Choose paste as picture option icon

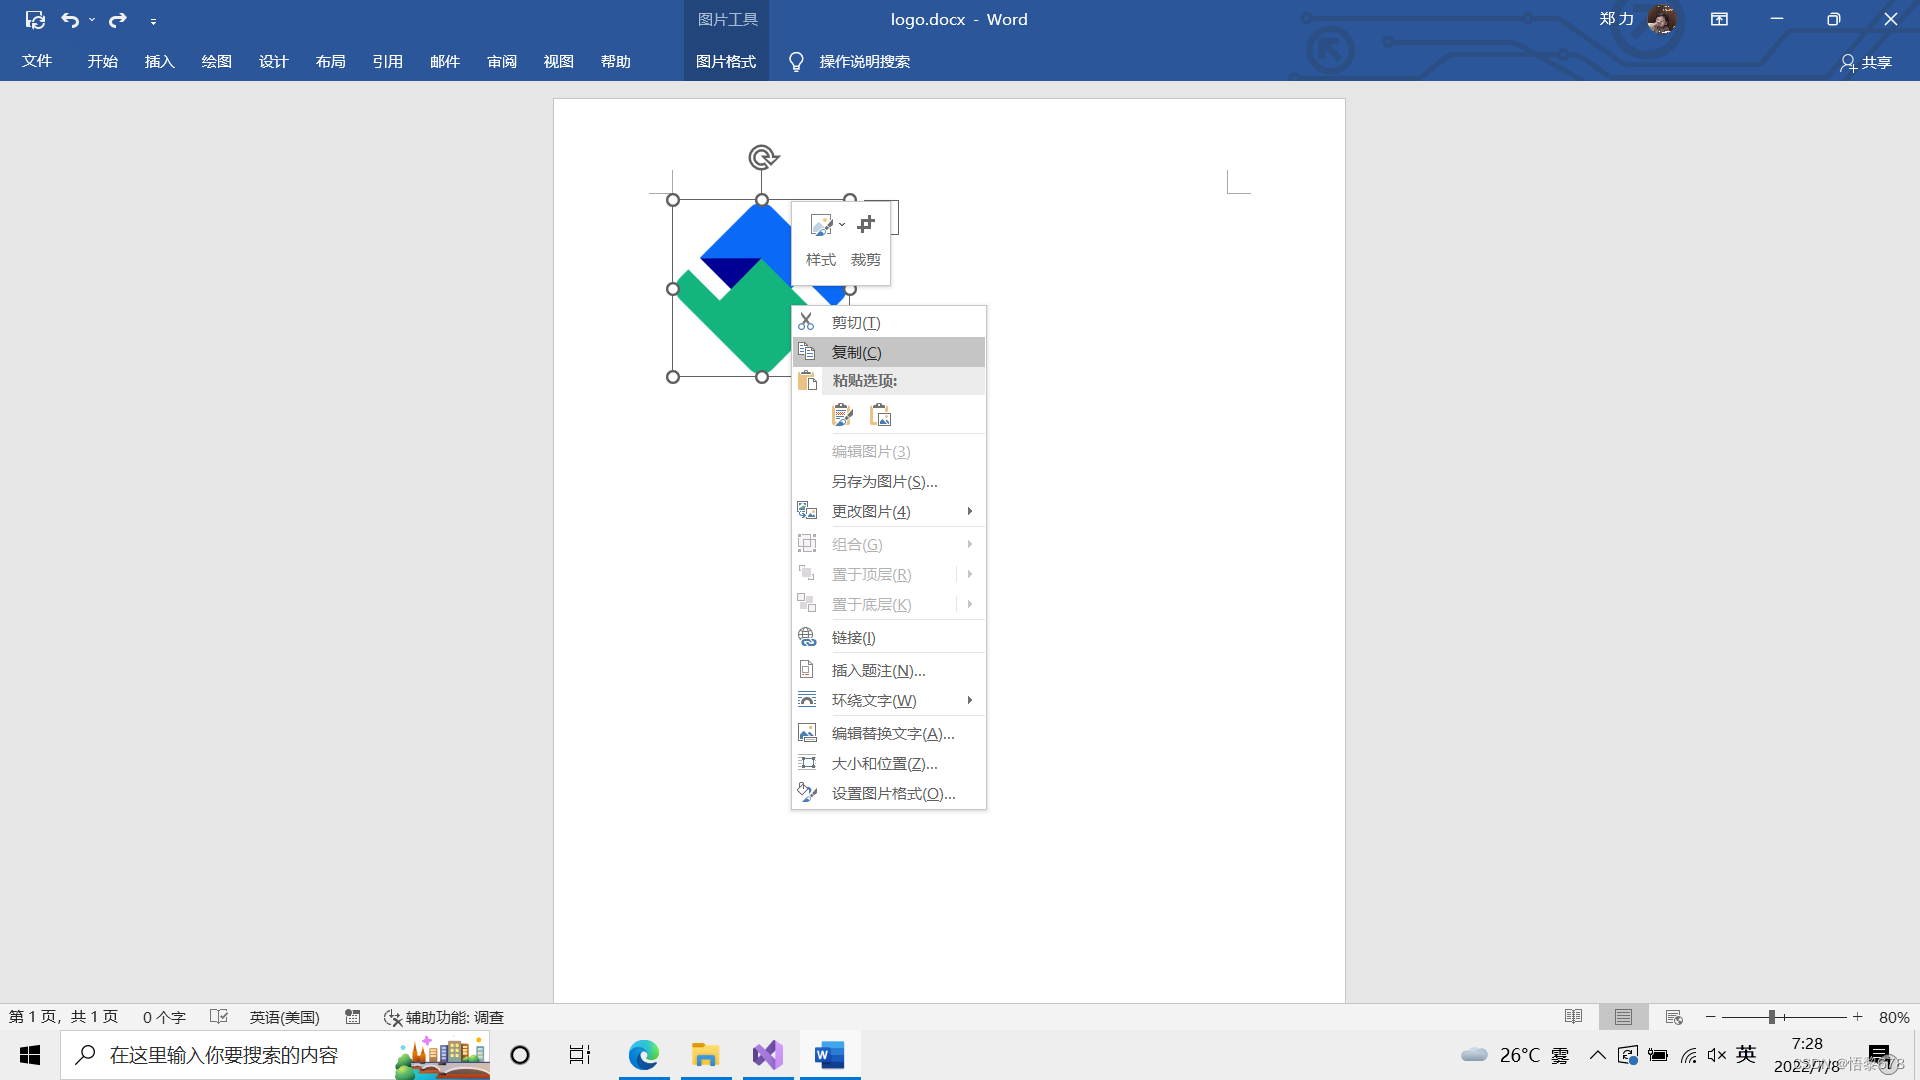coord(881,415)
